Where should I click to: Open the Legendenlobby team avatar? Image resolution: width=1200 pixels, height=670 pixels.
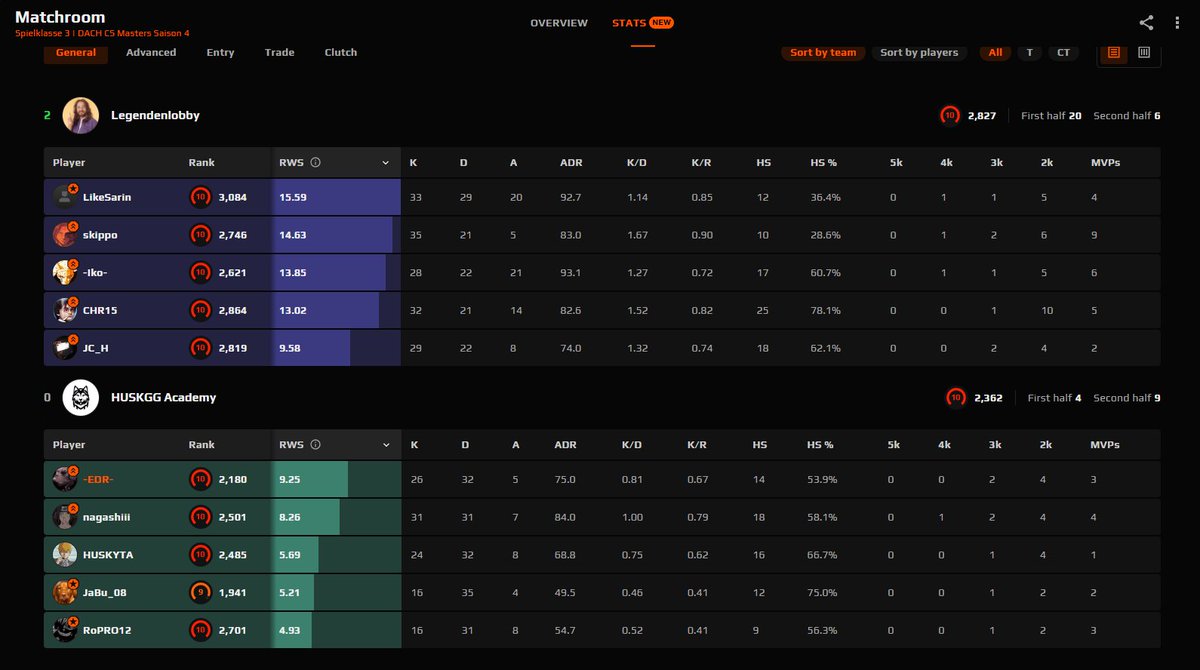(81, 115)
